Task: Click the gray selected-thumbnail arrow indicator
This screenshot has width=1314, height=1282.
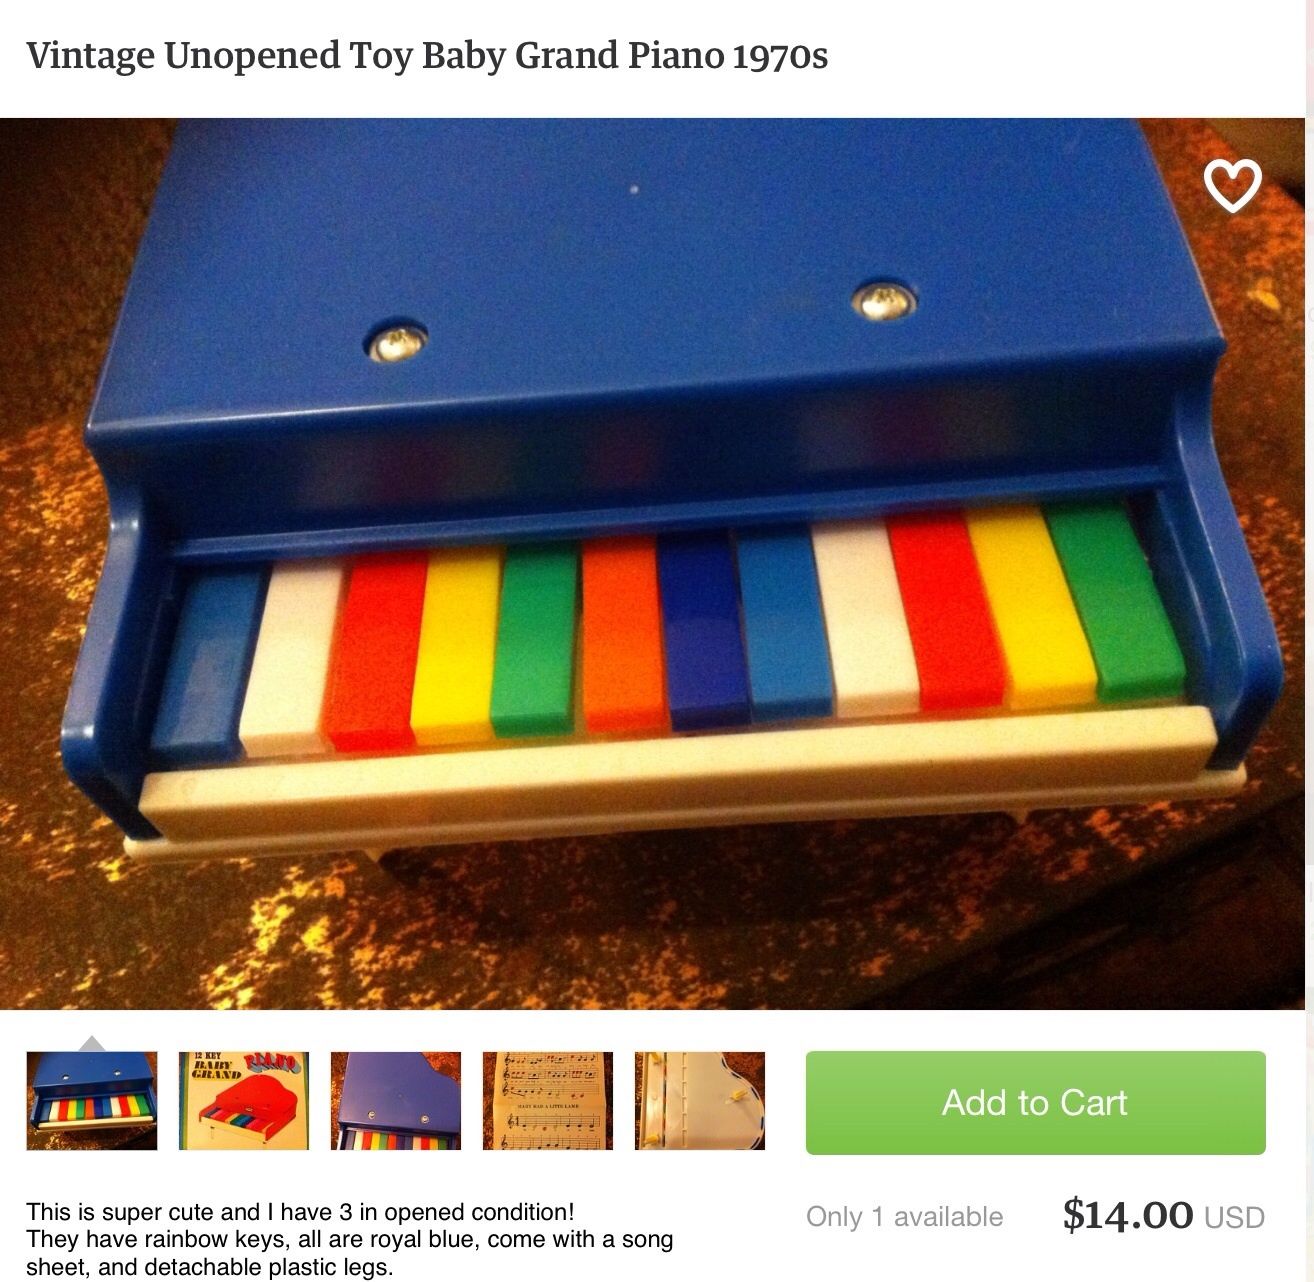Action: pos(92,1043)
